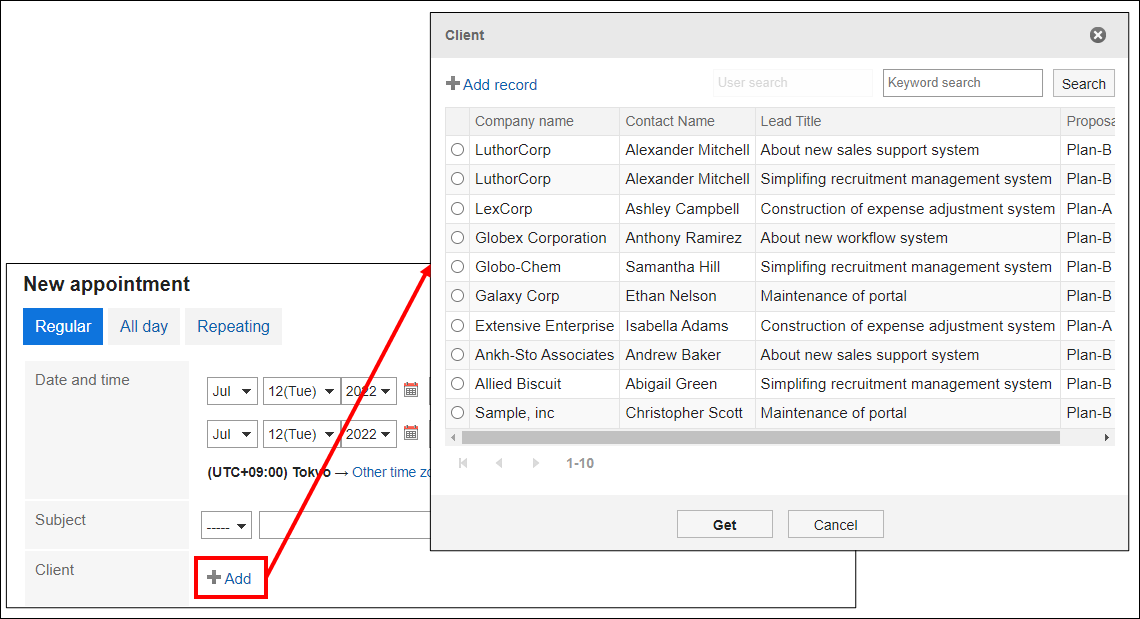Open the calendar picker for the end date
The width and height of the screenshot is (1140, 619).
pos(411,434)
